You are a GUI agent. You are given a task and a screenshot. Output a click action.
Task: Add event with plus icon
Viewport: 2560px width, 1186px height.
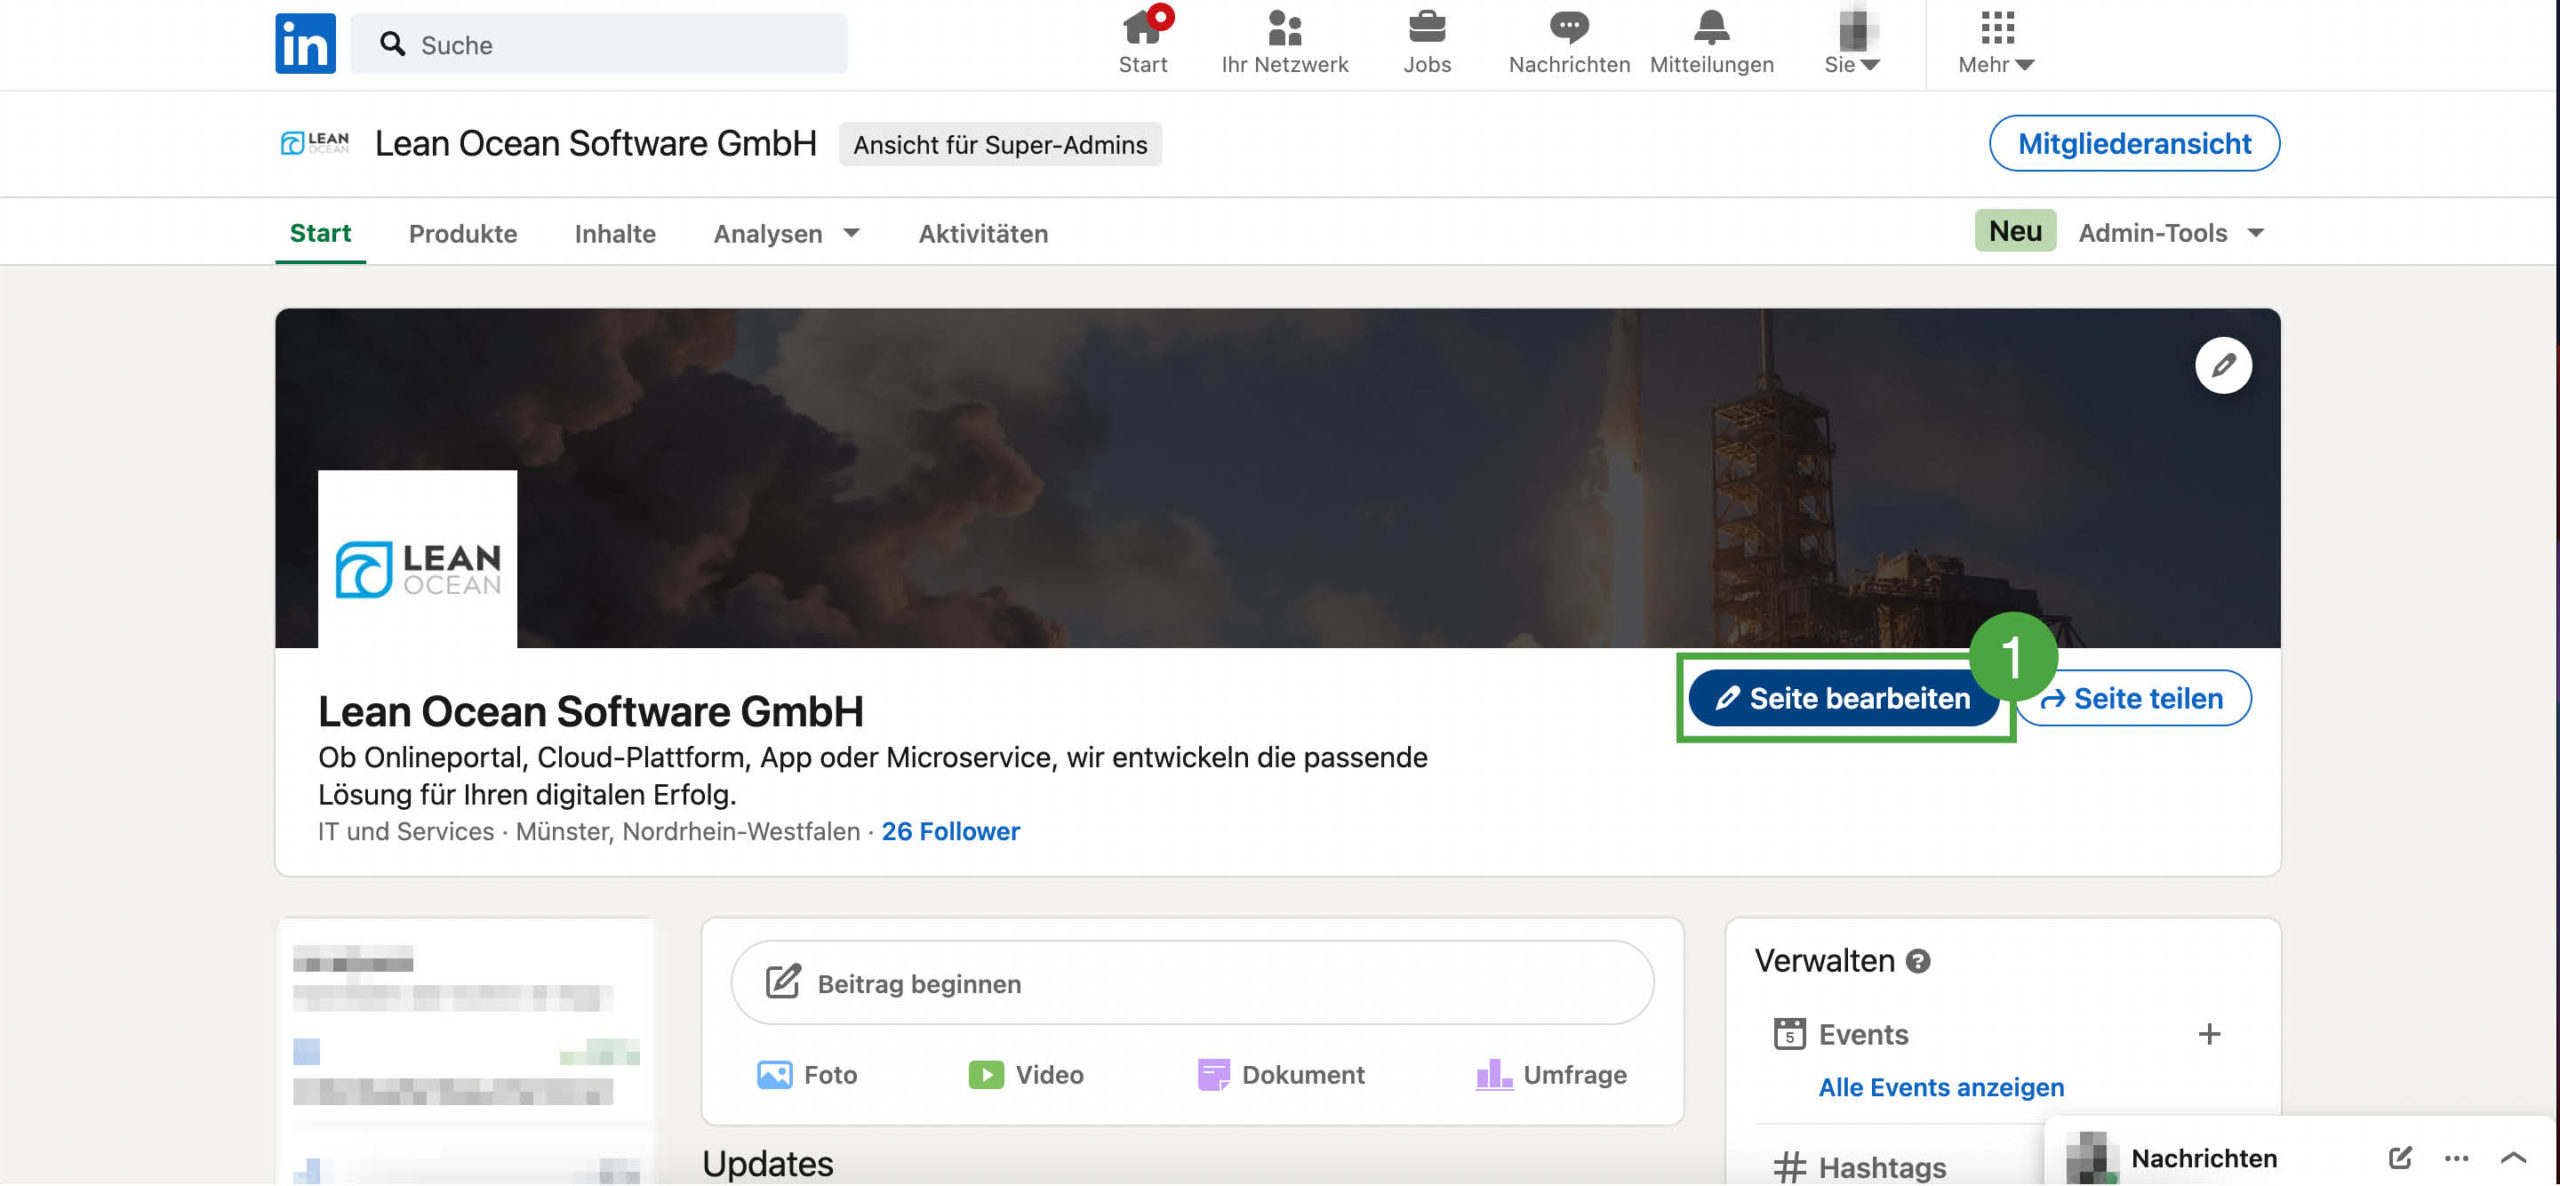point(2209,1033)
